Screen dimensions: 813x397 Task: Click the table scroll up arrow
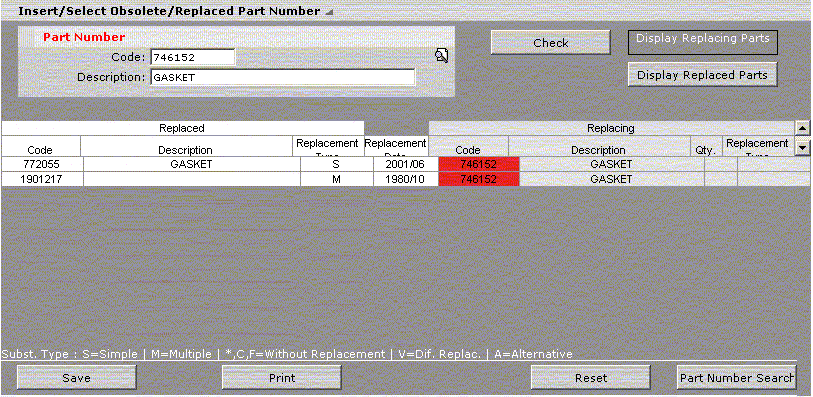coord(802,127)
